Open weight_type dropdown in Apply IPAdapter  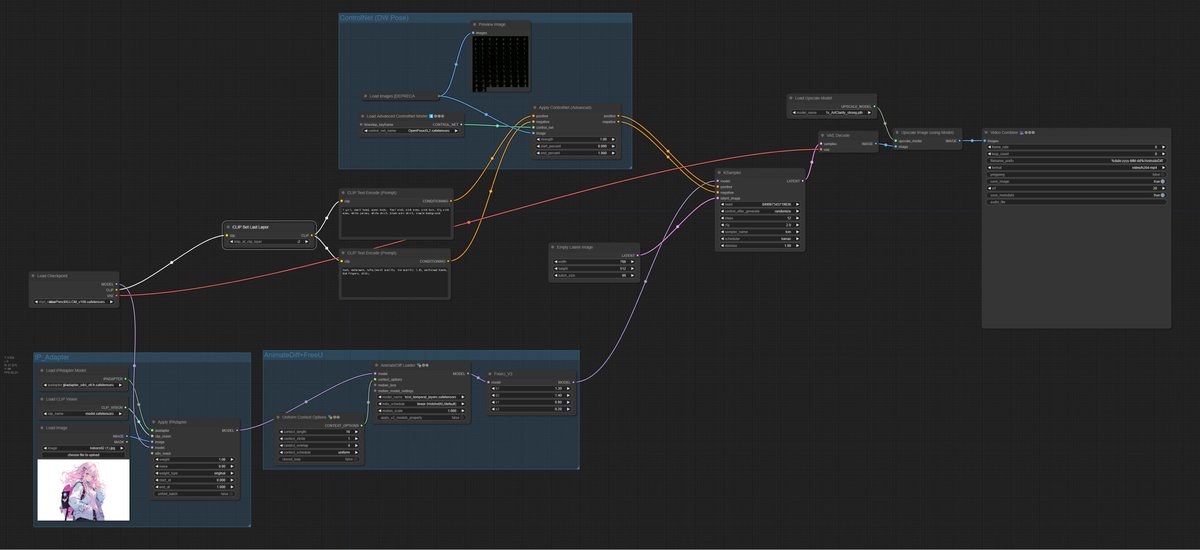click(194, 473)
